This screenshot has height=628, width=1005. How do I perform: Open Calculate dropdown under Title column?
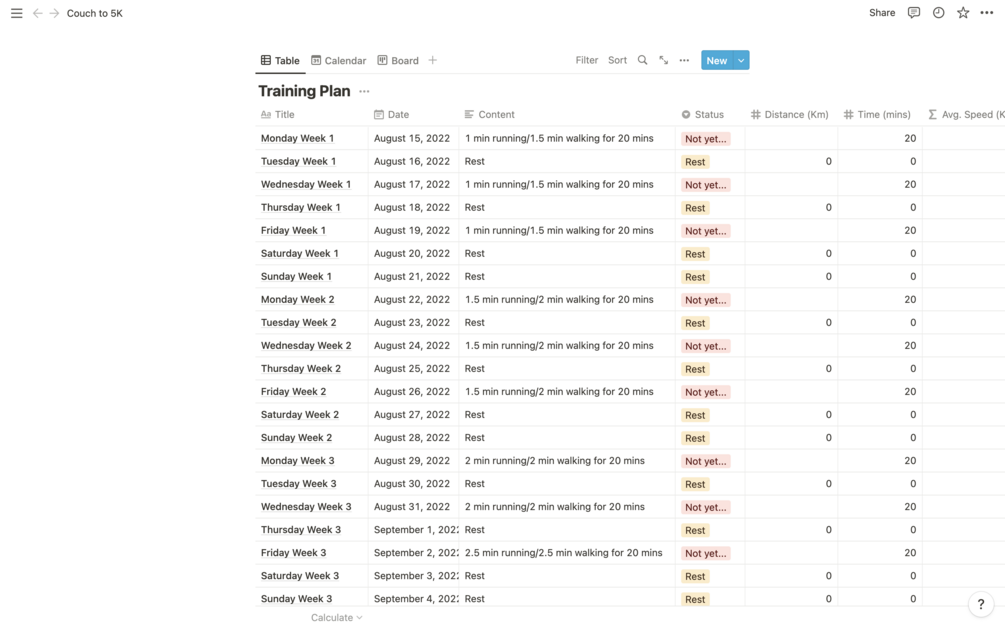tap(336, 617)
